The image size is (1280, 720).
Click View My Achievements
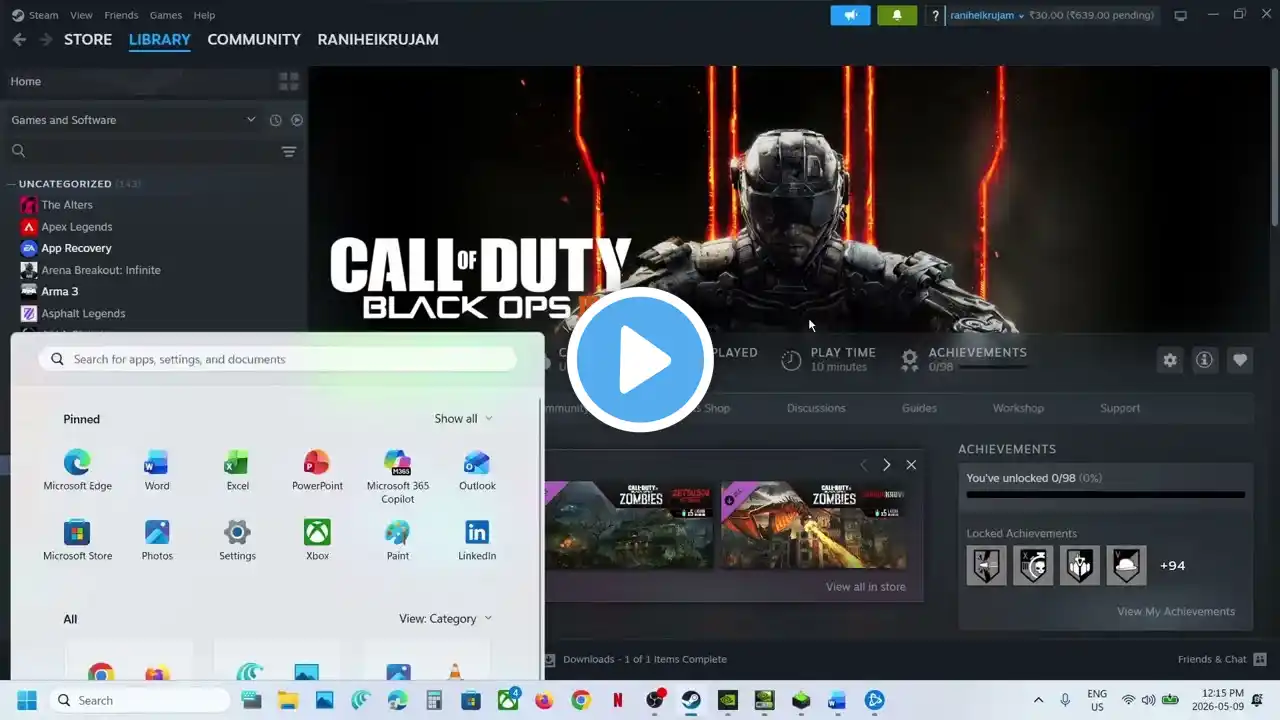(x=1176, y=612)
